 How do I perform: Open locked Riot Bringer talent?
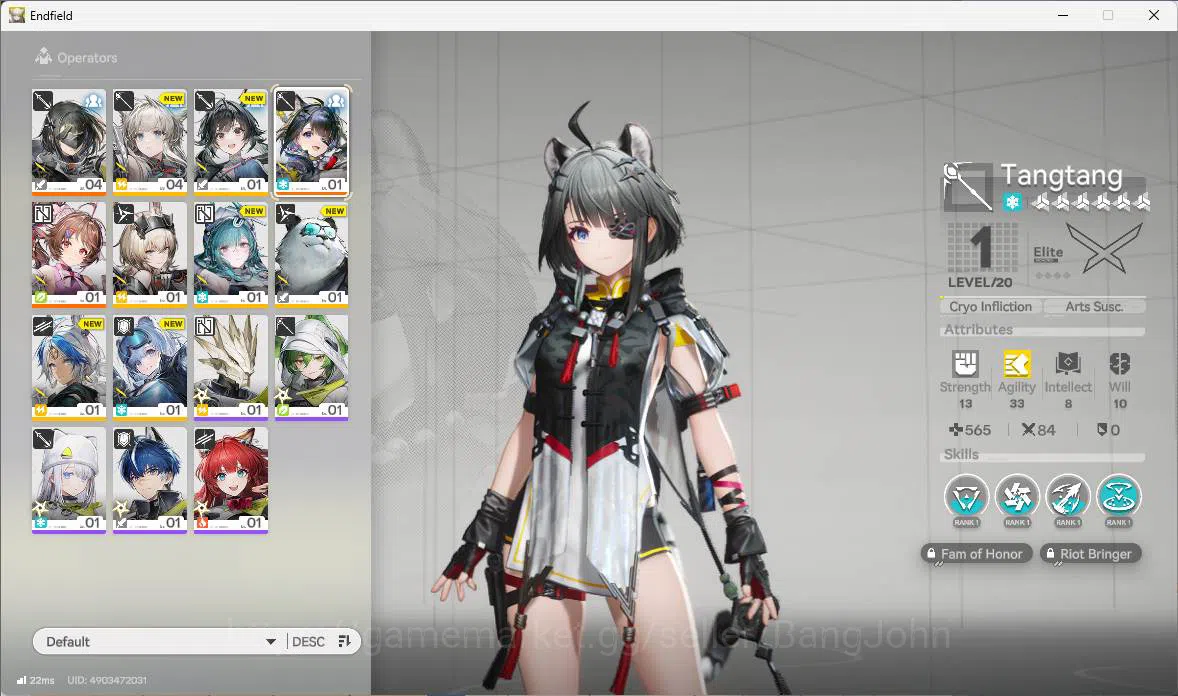(1091, 554)
